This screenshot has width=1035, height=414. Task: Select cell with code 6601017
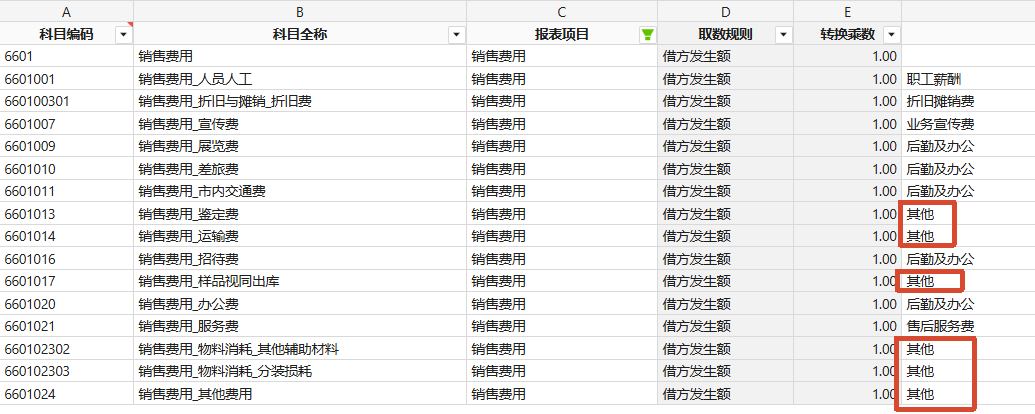tap(67, 281)
